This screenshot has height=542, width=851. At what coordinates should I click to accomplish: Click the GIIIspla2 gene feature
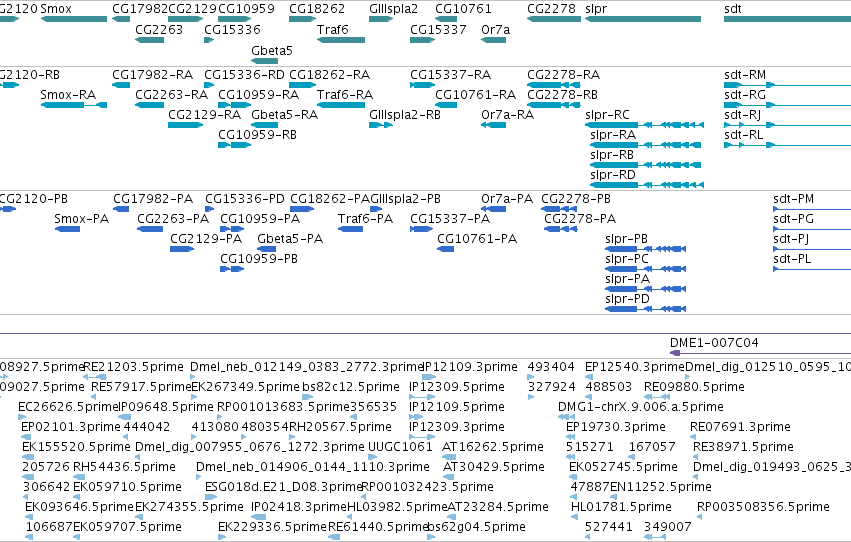coord(381,20)
